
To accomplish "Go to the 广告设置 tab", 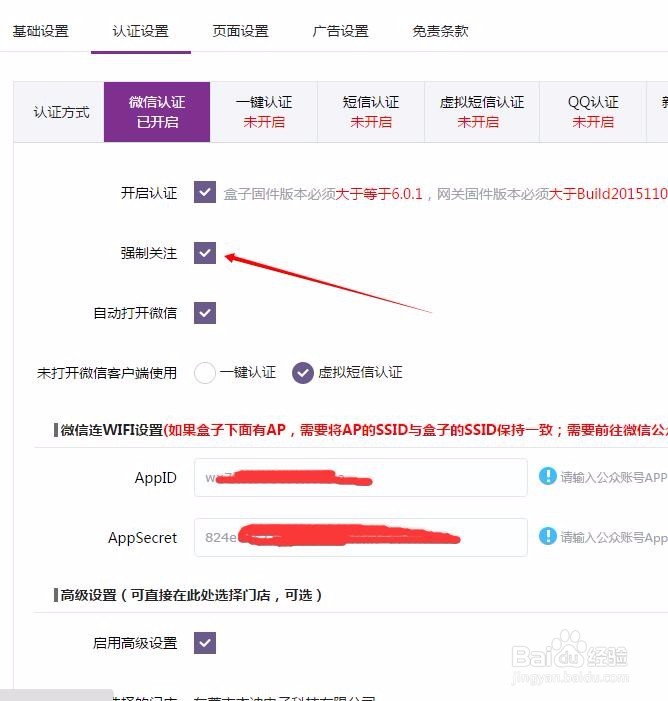I will click(341, 31).
